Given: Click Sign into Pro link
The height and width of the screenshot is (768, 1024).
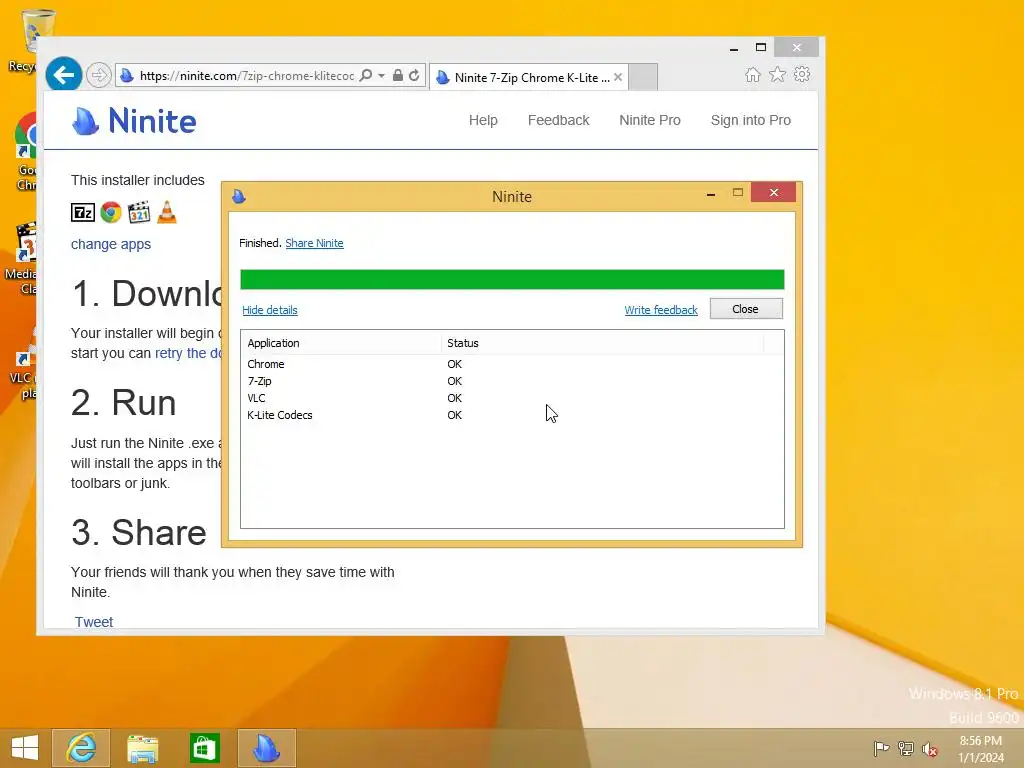Looking at the screenshot, I should [x=750, y=120].
